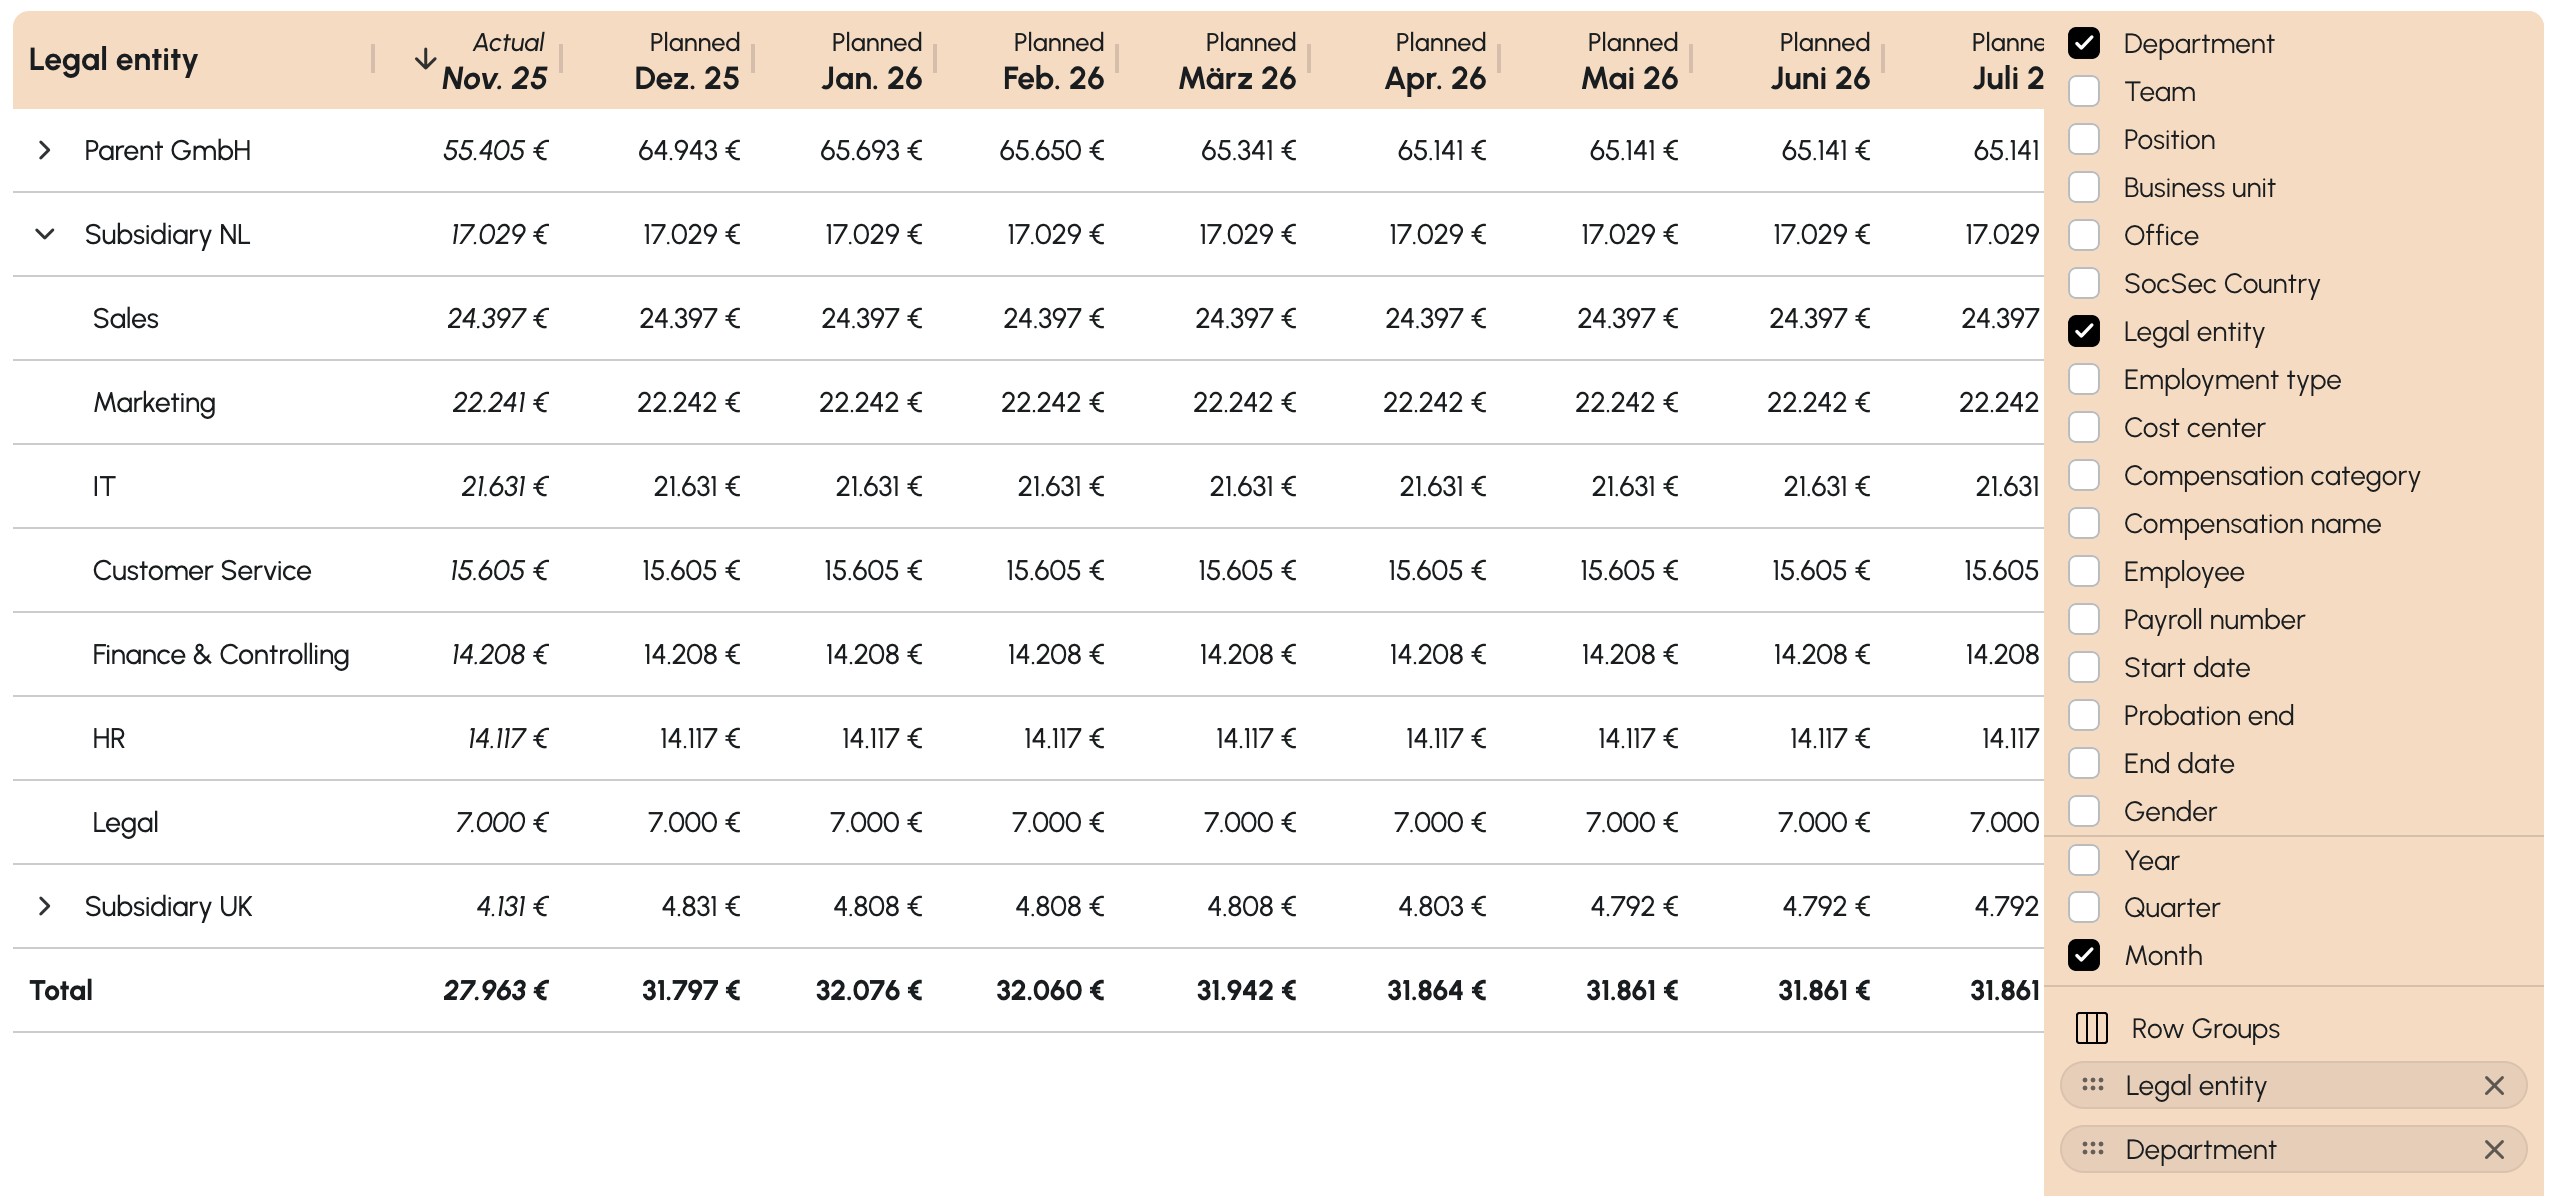Viewport: 2558px width, 1196px height.
Task: Grab the Legal entity row group drag handle
Action: 2092,1085
